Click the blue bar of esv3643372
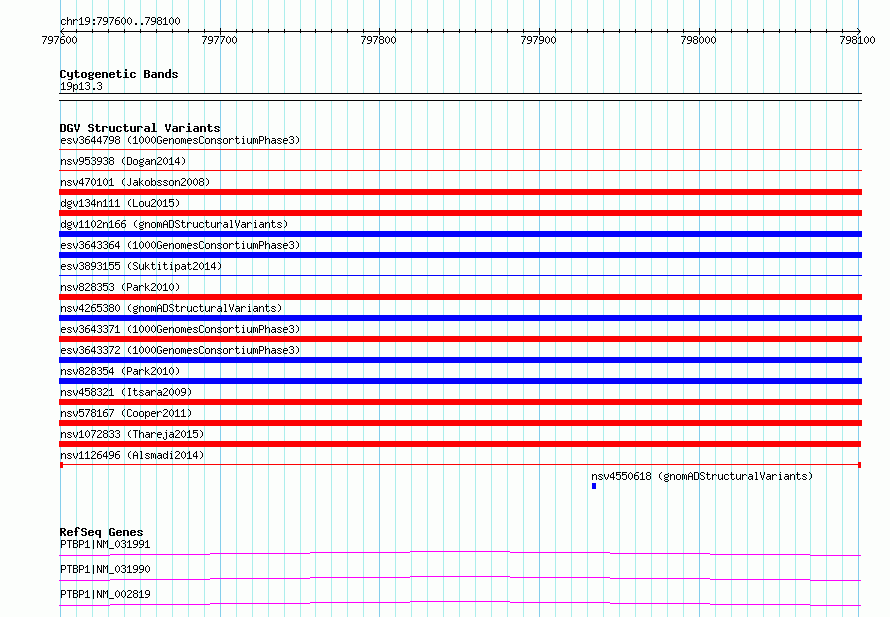Screen dimensions: 890x617 (460, 360)
